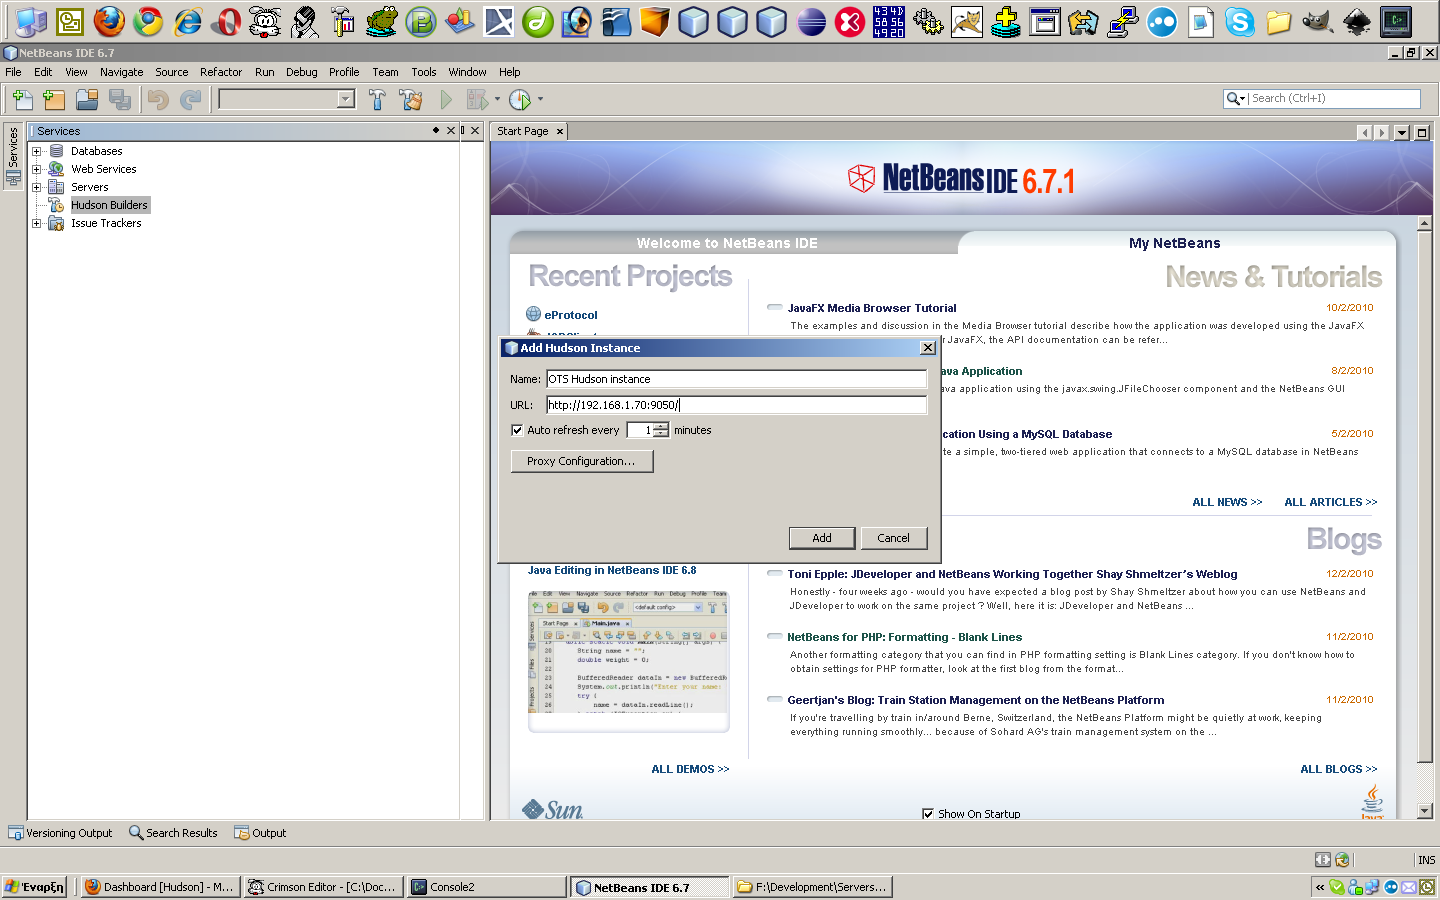This screenshot has height=900, width=1440.
Task: Open JavaFX Media Browser Tutorial link
Action: pyautogui.click(x=872, y=308)
